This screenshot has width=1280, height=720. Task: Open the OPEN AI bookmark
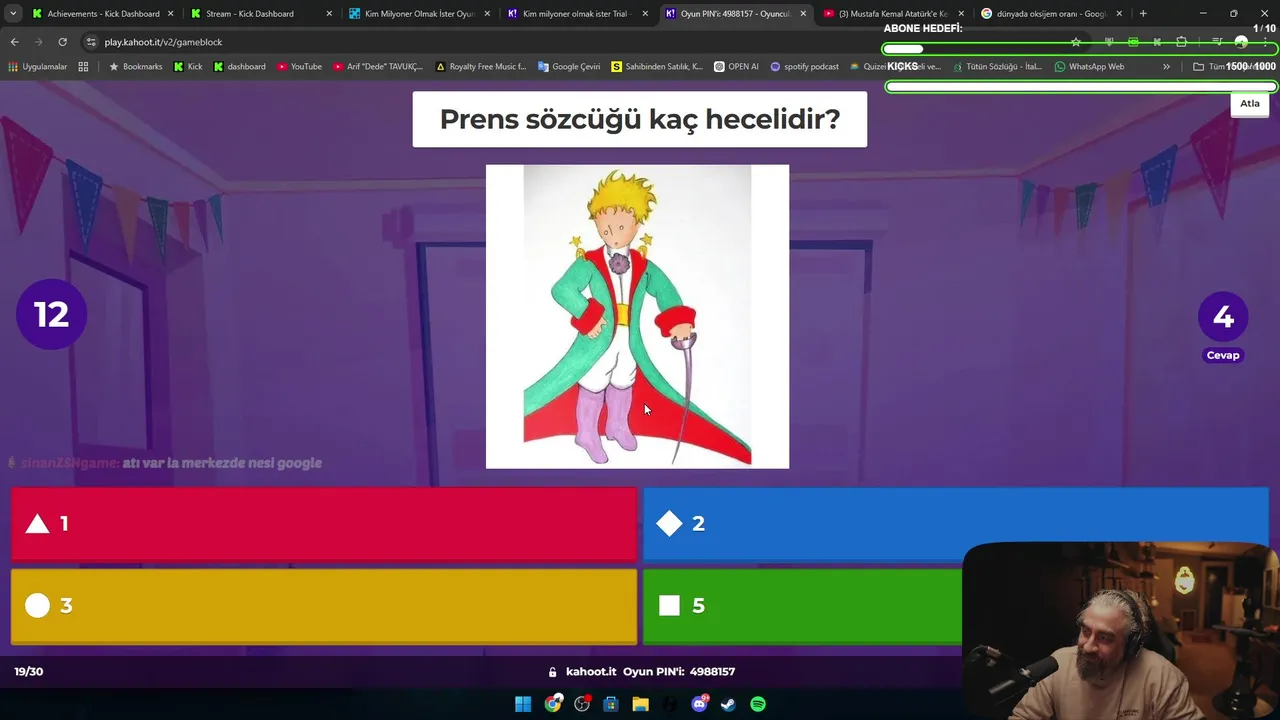736,67
